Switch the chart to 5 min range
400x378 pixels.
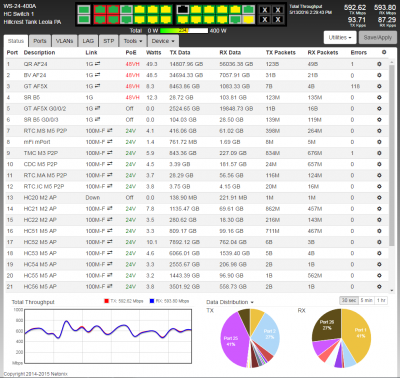point(366,300)
